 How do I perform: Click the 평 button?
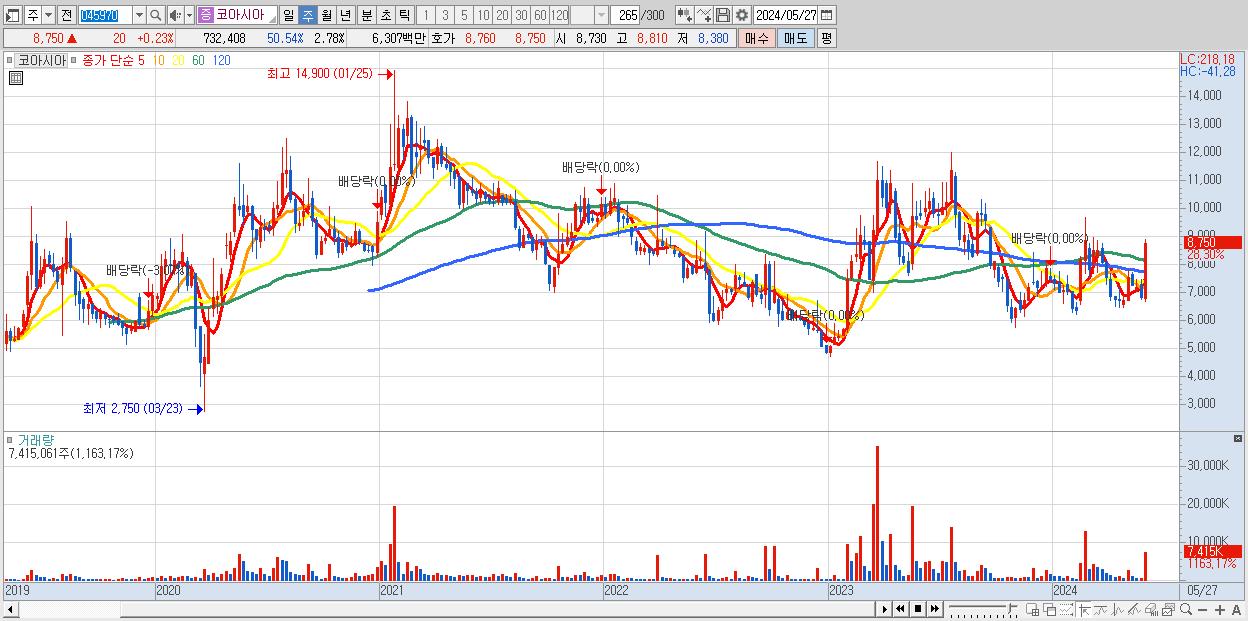(826, 38)
